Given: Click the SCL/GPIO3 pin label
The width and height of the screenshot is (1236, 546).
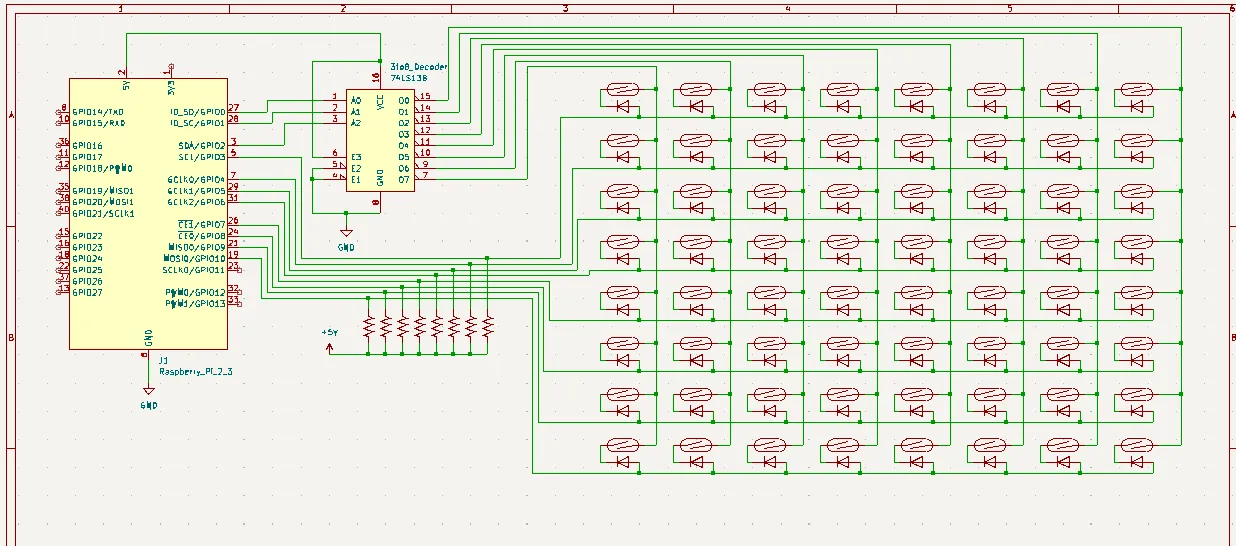Looking at the screenshot, I should point(202,157).
